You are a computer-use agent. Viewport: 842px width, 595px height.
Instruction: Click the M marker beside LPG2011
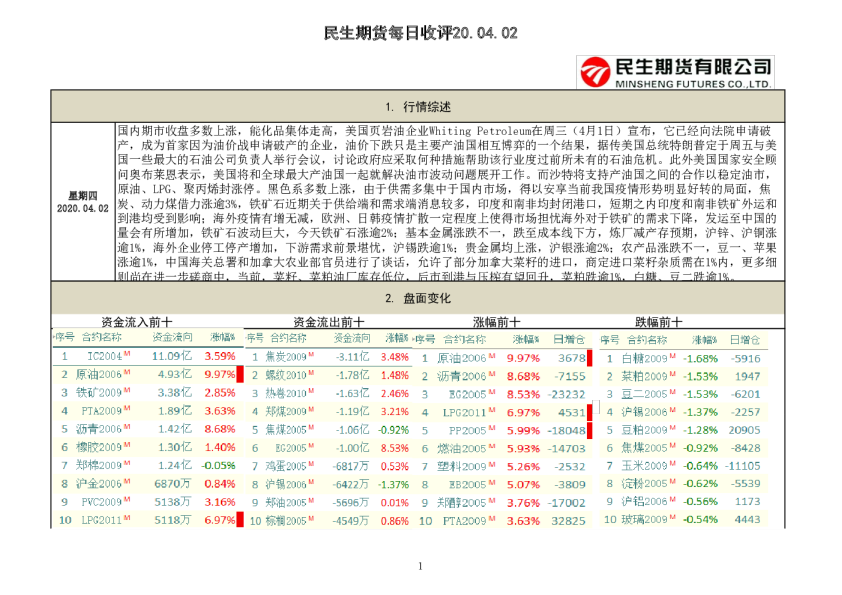pos(126,517)
